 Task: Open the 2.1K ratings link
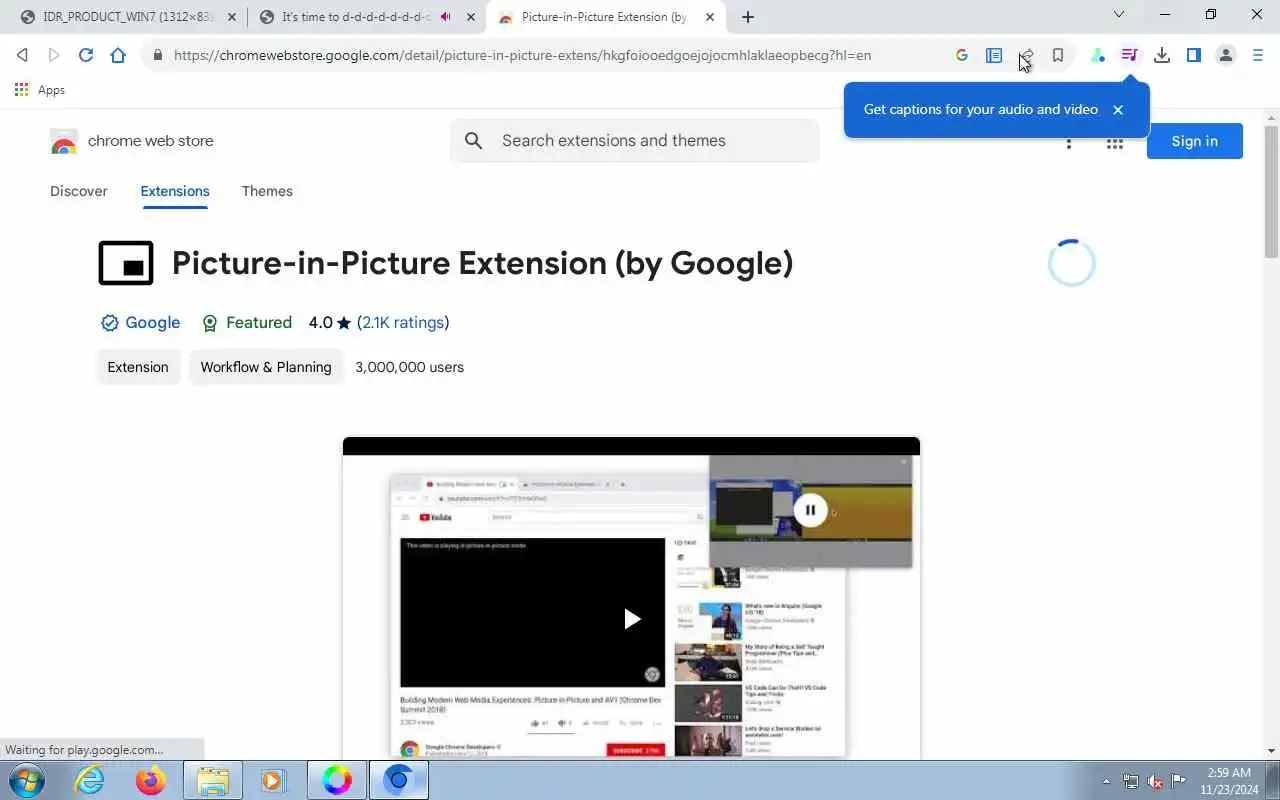tap(403, 322)
